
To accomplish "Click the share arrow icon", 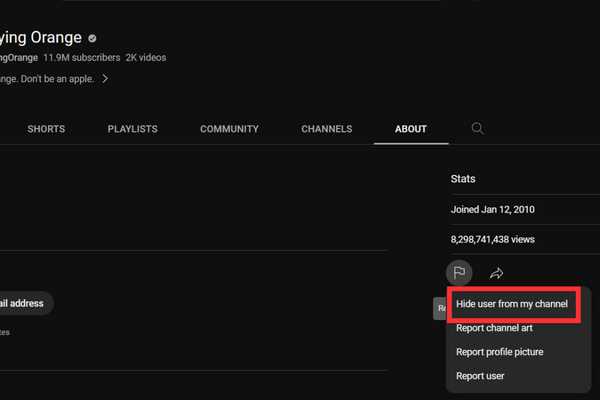I will tap(496, 273).
